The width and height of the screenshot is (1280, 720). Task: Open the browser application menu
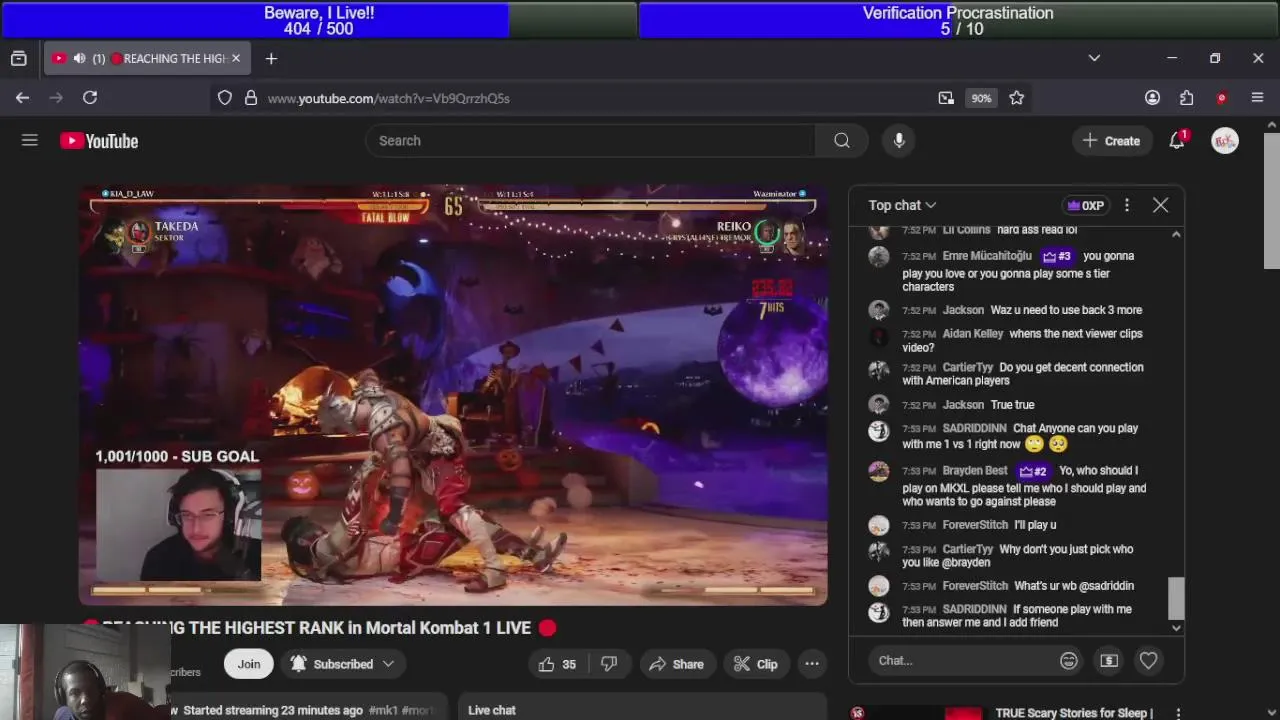click(1257, 98)
